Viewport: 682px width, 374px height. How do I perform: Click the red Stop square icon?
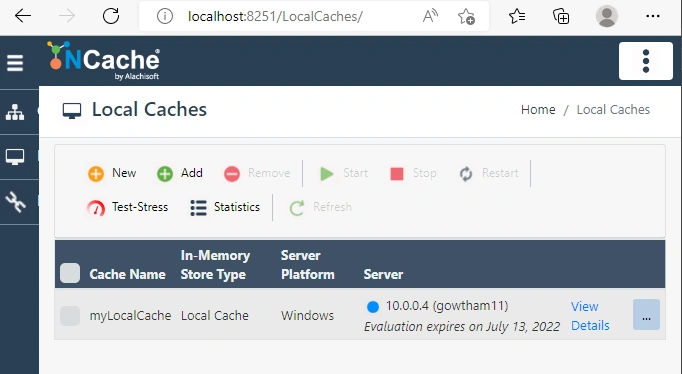(397, 174)
